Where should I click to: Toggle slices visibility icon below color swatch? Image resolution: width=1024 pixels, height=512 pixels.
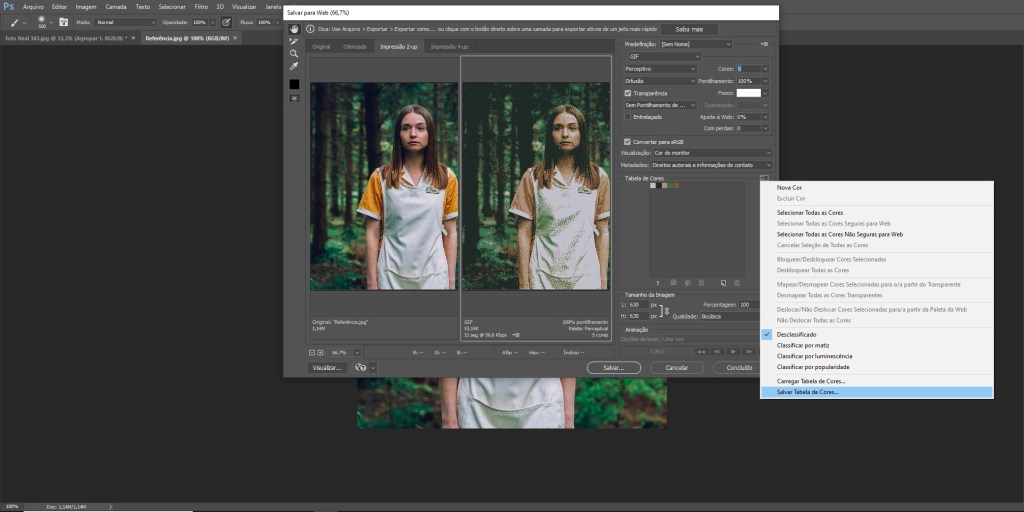(294, 98)
